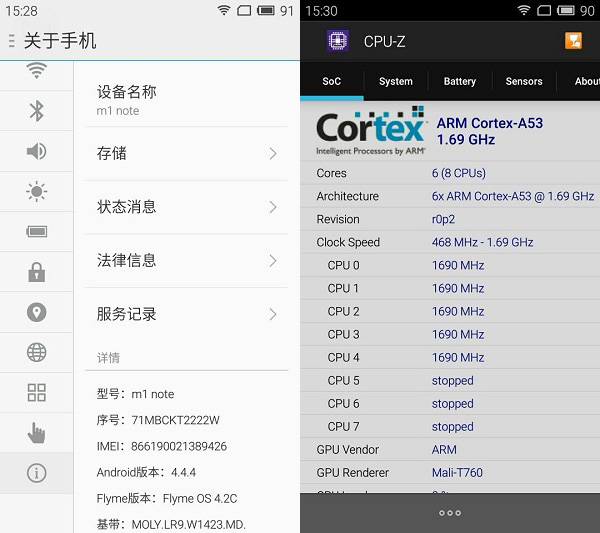Open Bluetooth settings in the sidebar
This screenshot has height=533, width=600.
36,111
